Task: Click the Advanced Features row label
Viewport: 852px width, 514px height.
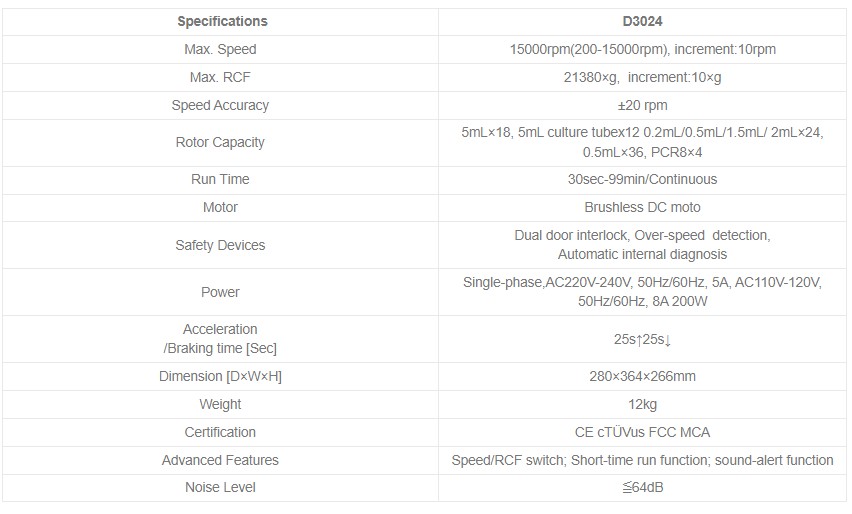Action: (x=220, y=460)
